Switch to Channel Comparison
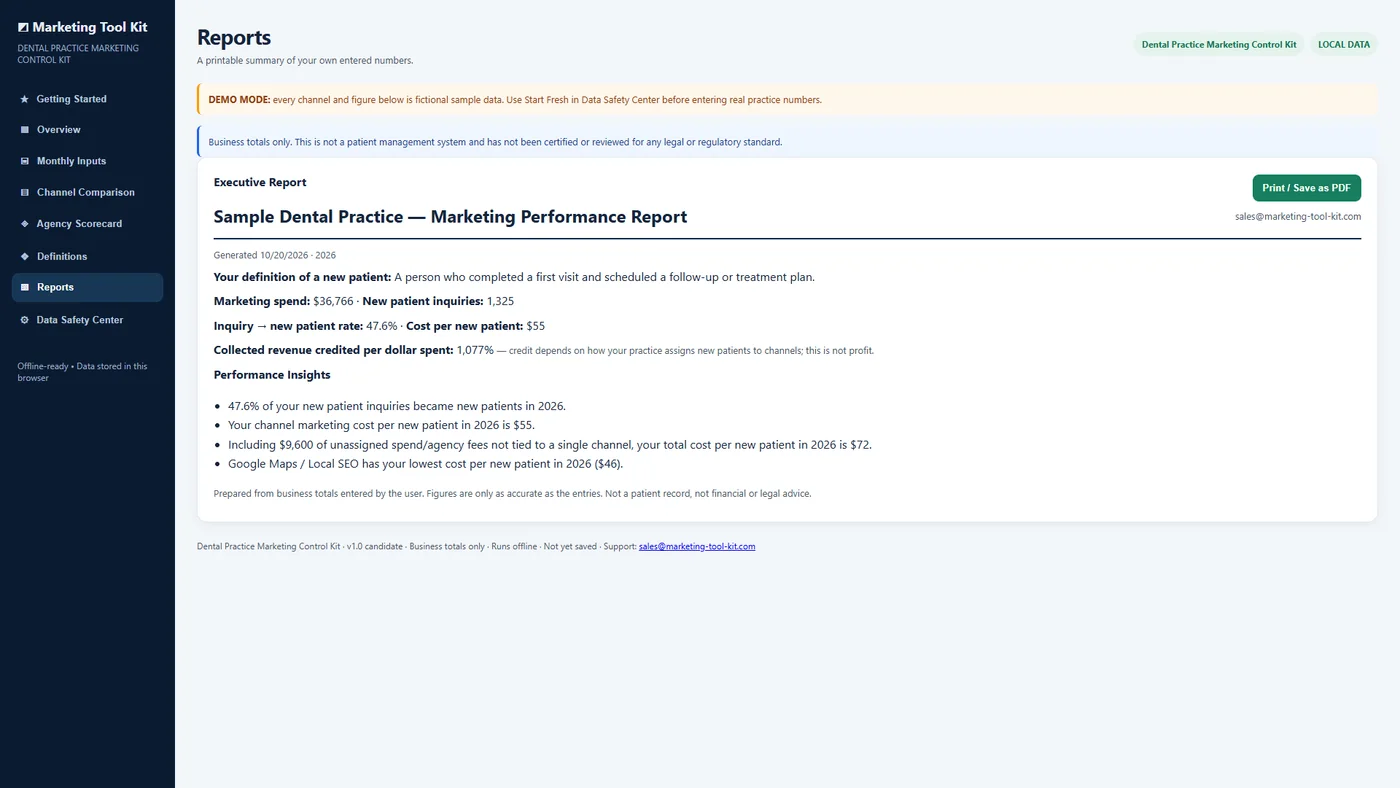The image size is (1400, 788). [87, 192]
